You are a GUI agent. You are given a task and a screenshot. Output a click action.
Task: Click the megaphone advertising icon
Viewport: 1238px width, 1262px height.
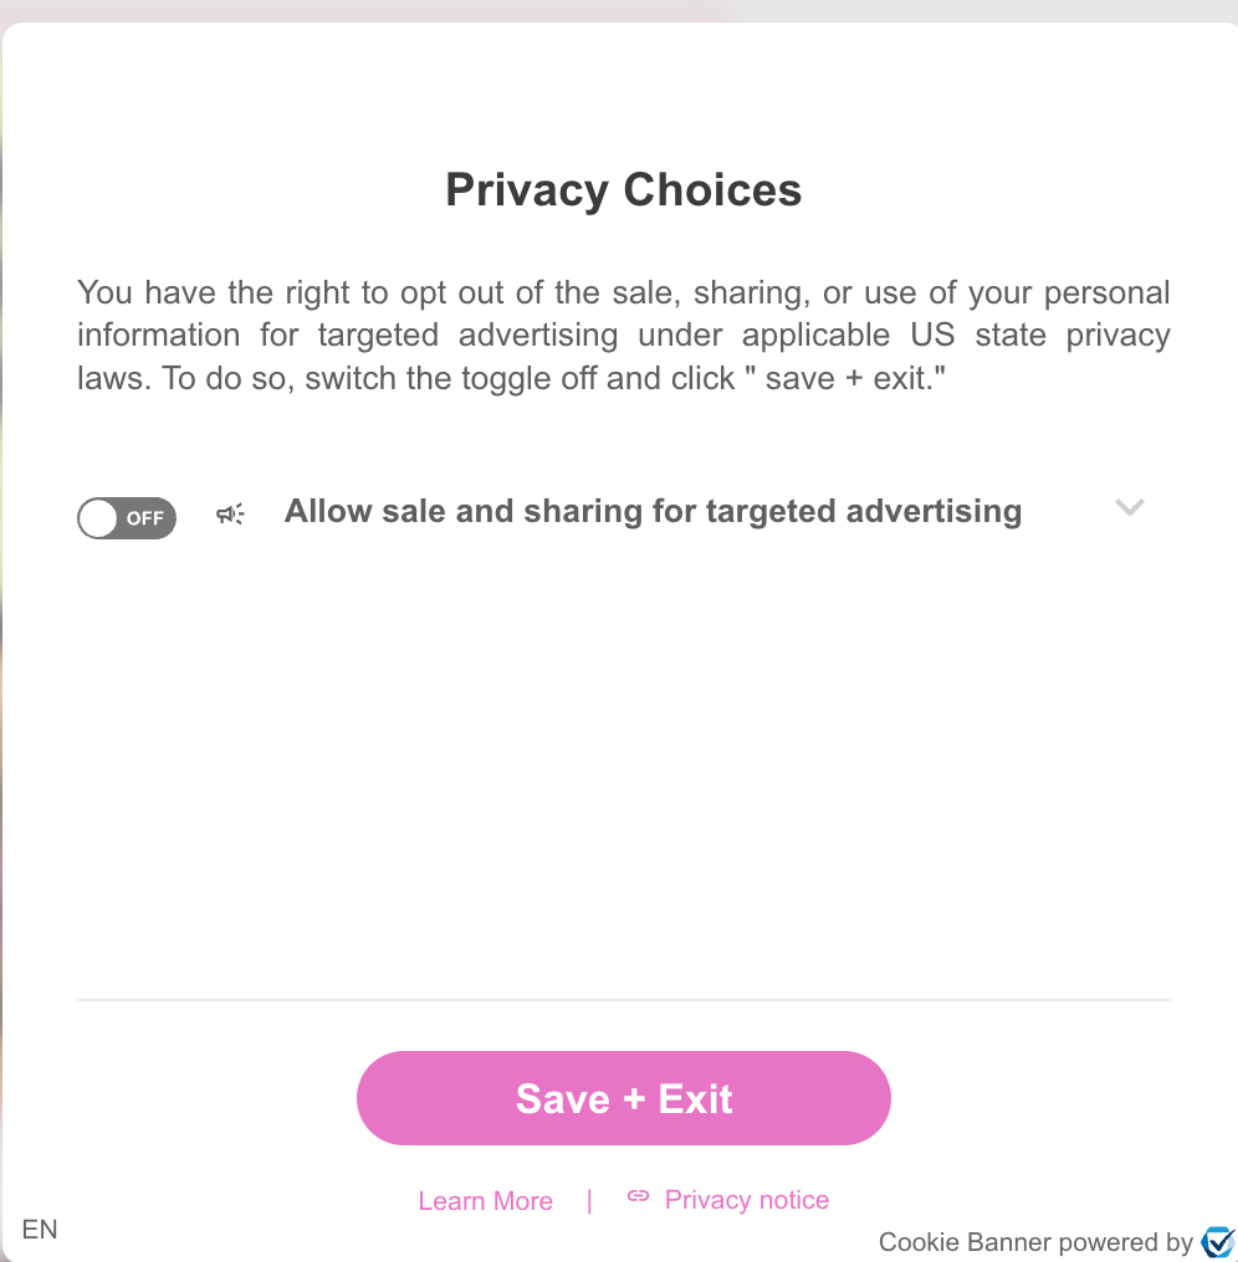click(230, 514)
